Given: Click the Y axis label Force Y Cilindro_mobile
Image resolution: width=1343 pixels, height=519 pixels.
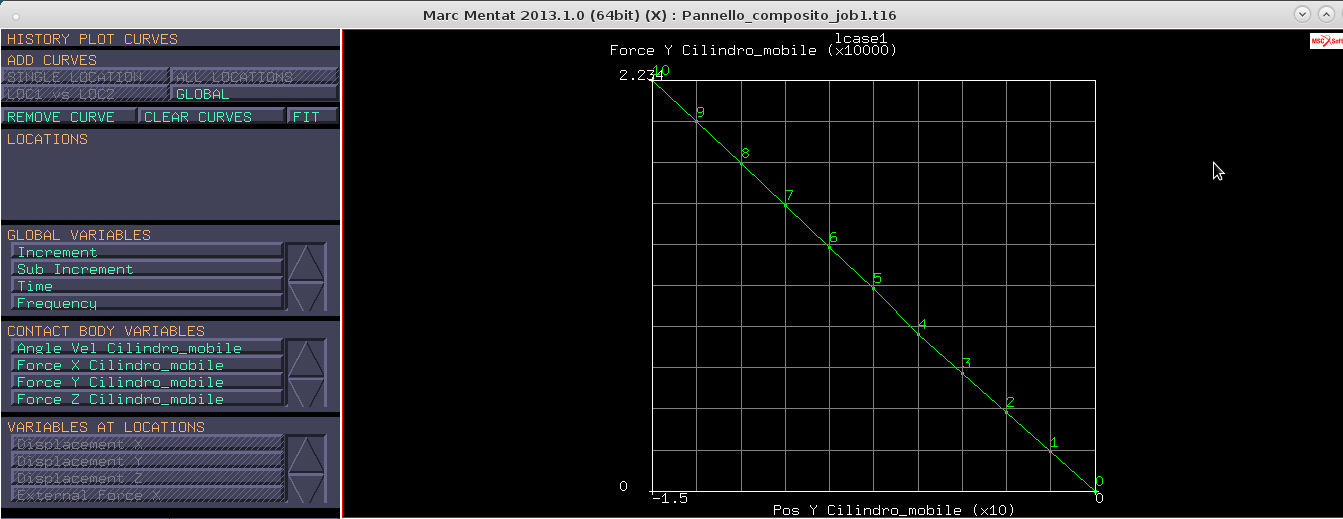Looking at the screenshot, I should [x=753, y=50].
